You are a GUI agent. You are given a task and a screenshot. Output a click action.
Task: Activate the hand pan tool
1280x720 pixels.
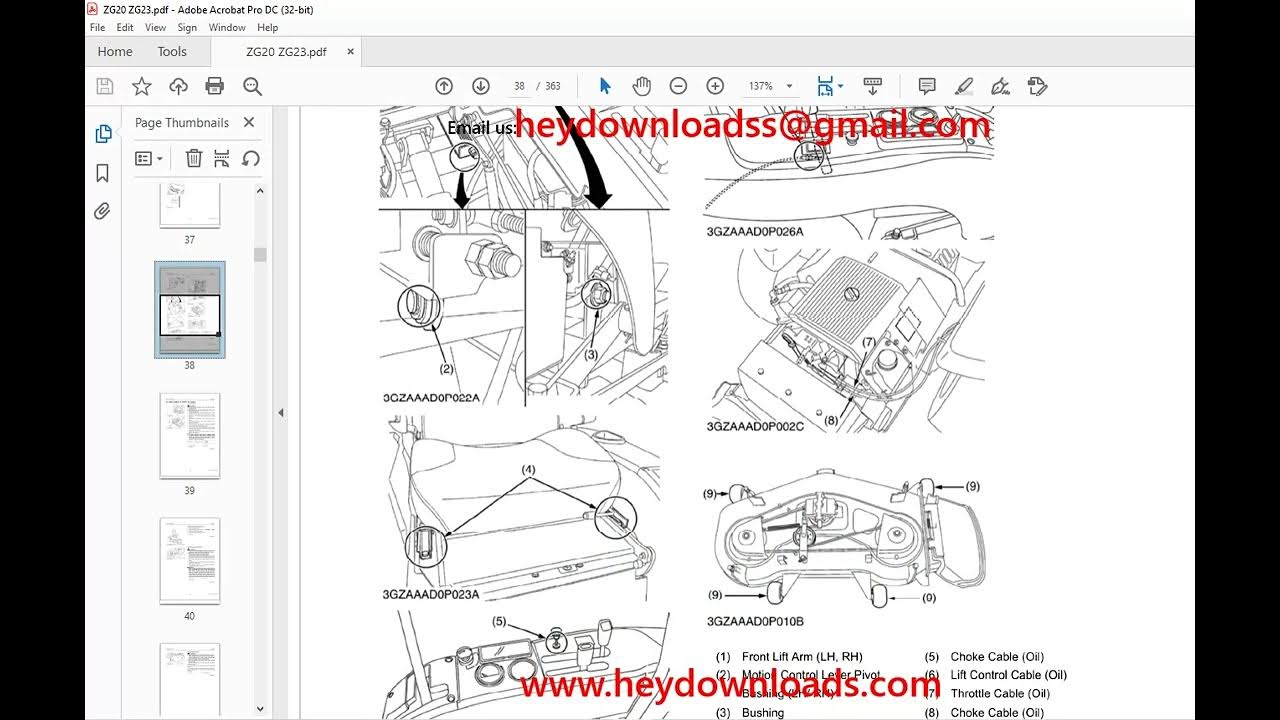point(641,87)
